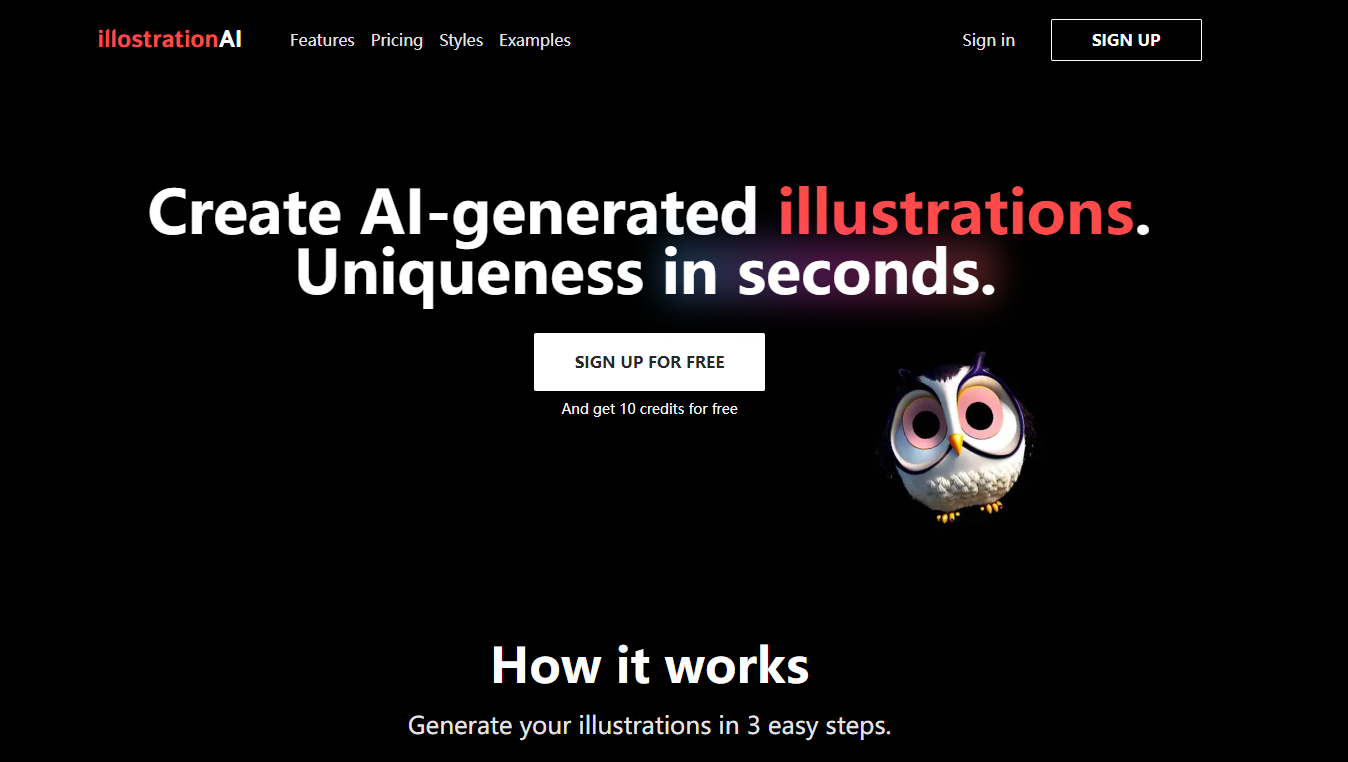Open the Styles menu item
Screen dimensions: 1348x762
(461, 40)
